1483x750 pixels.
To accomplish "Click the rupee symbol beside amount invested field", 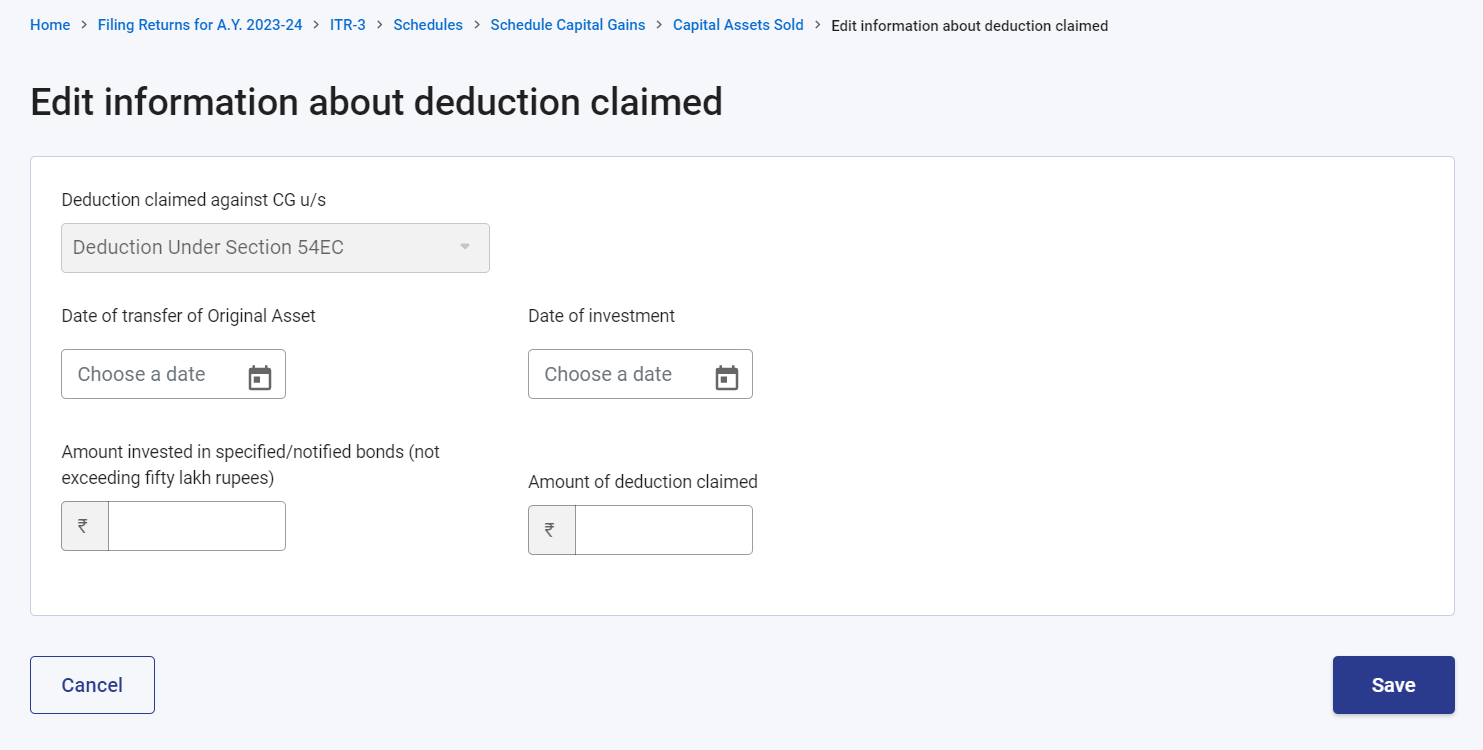I will [x=85, y=525].
